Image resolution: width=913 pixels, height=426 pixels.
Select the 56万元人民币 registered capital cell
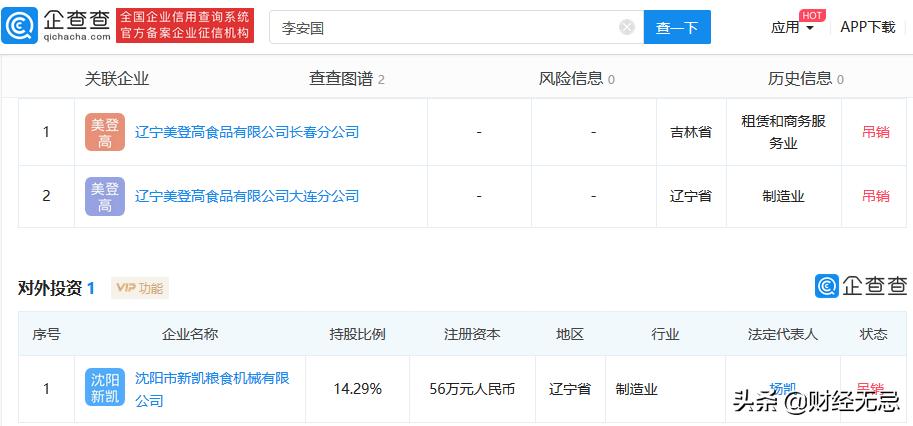point(472,389)
